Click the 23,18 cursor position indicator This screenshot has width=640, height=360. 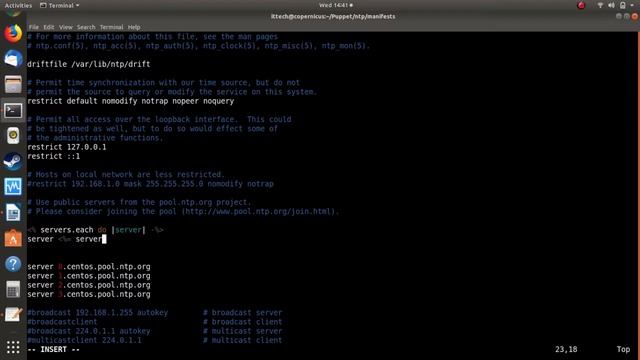[566, 349]
